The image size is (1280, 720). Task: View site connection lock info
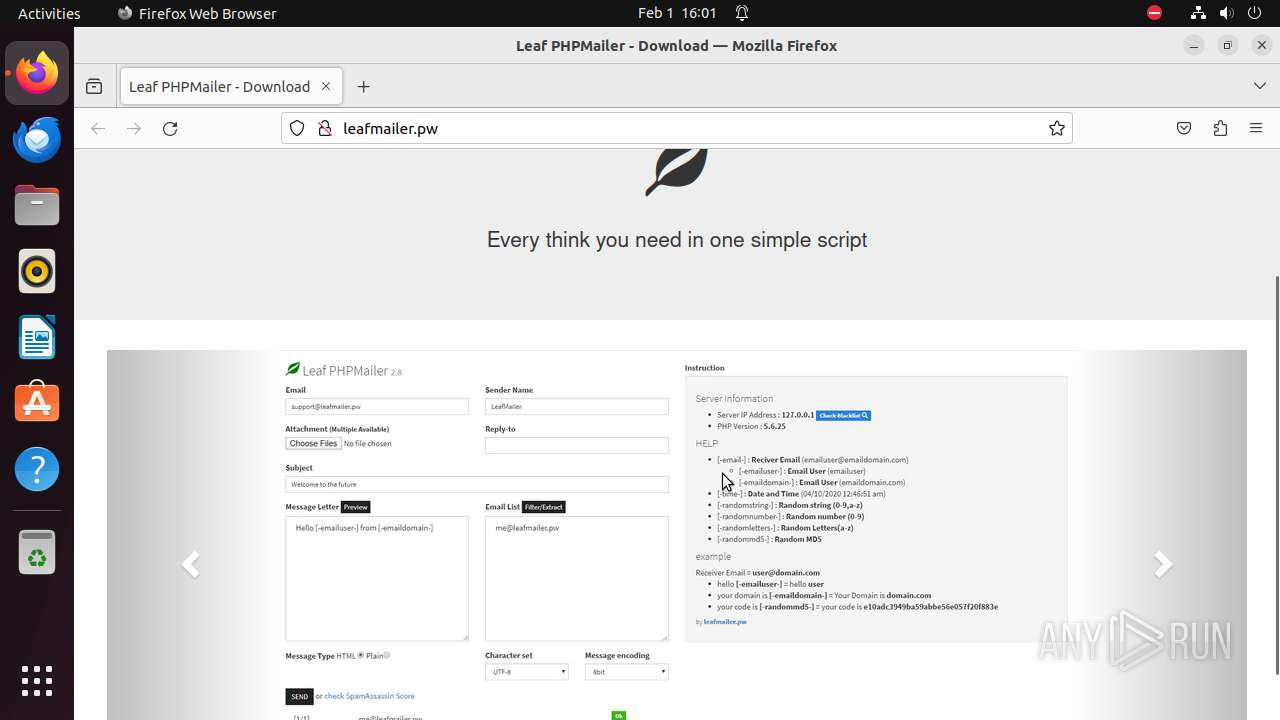coord(324,128)
